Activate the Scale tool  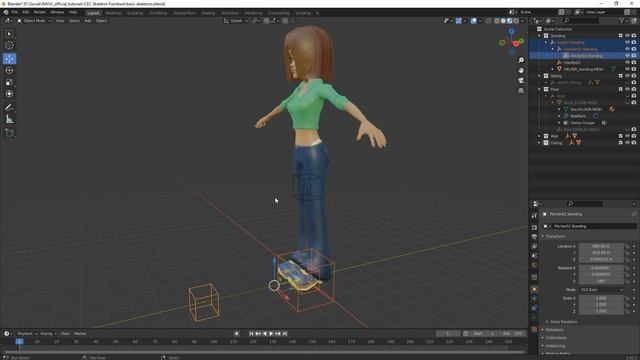9,82
